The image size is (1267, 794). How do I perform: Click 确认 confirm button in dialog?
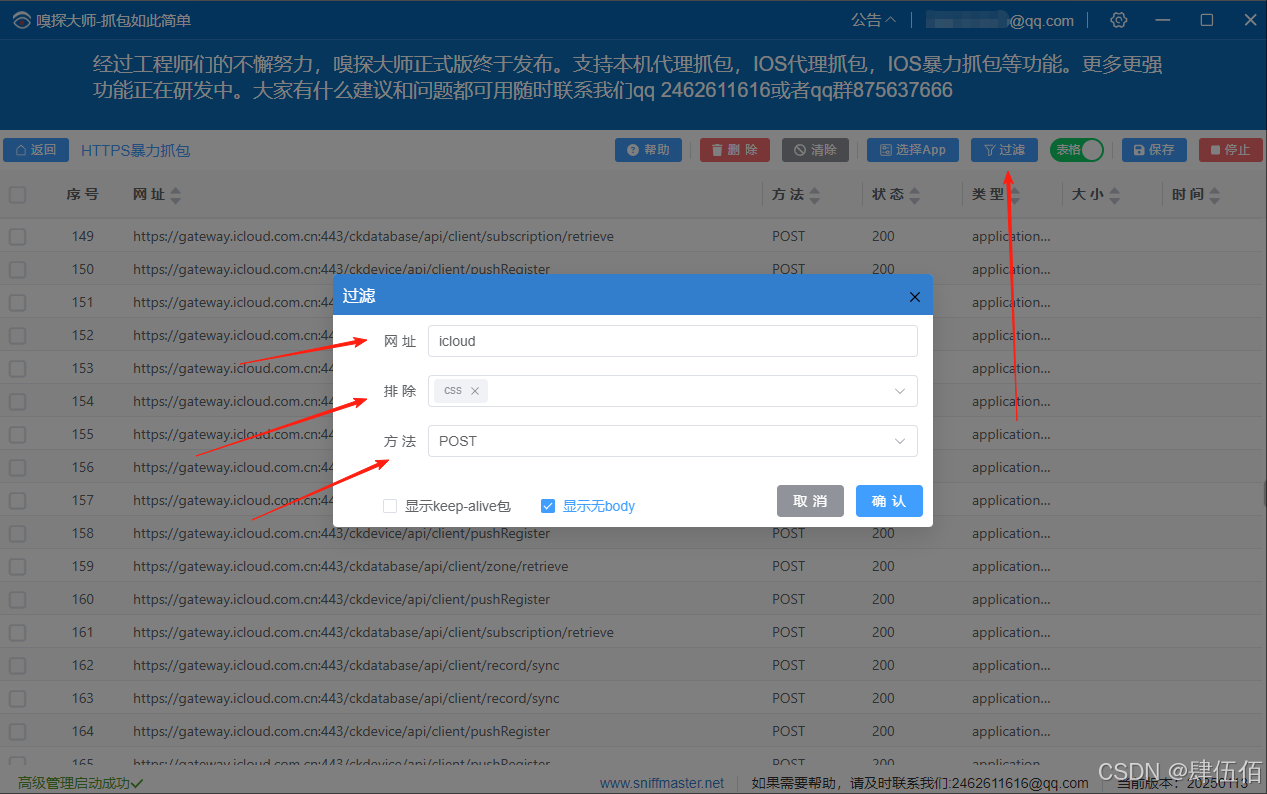889,501
